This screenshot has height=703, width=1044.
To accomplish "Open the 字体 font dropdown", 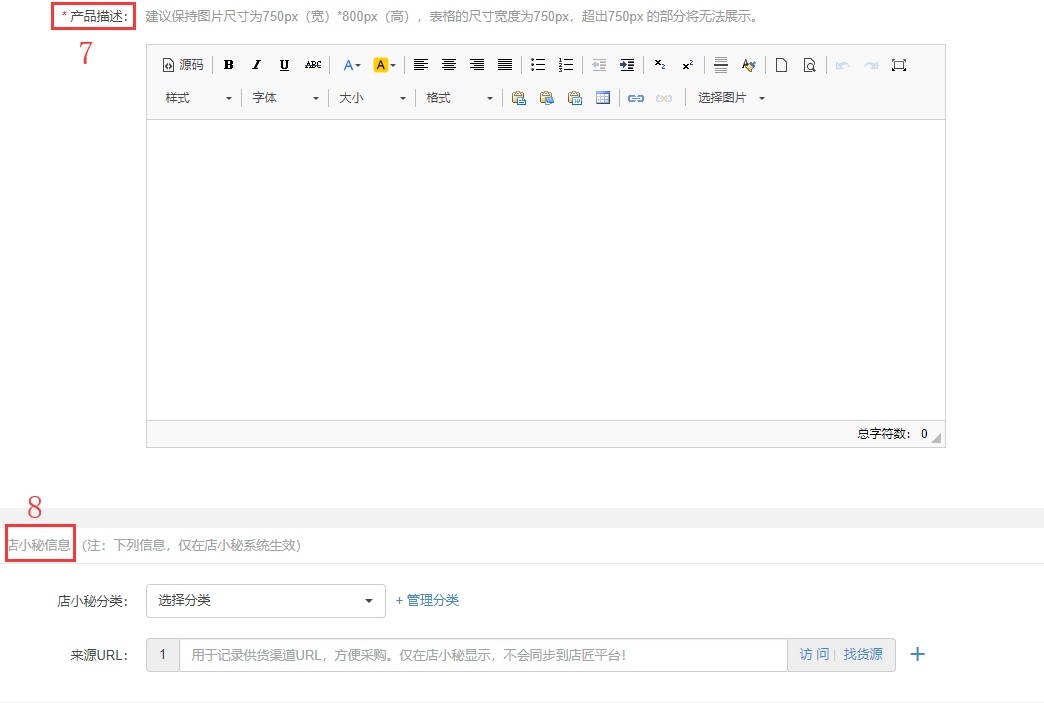I will coord(286,98).
